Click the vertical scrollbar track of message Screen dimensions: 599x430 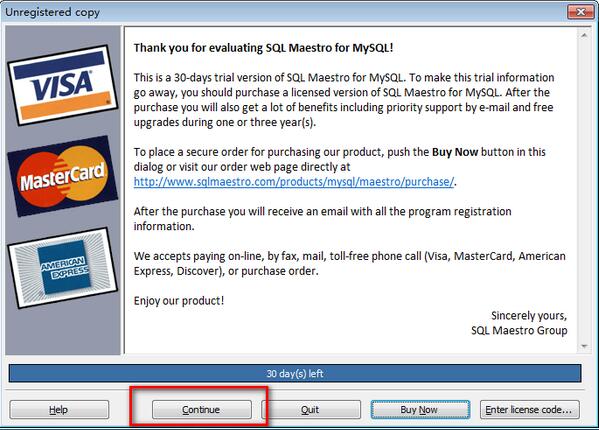coord(584,191)
